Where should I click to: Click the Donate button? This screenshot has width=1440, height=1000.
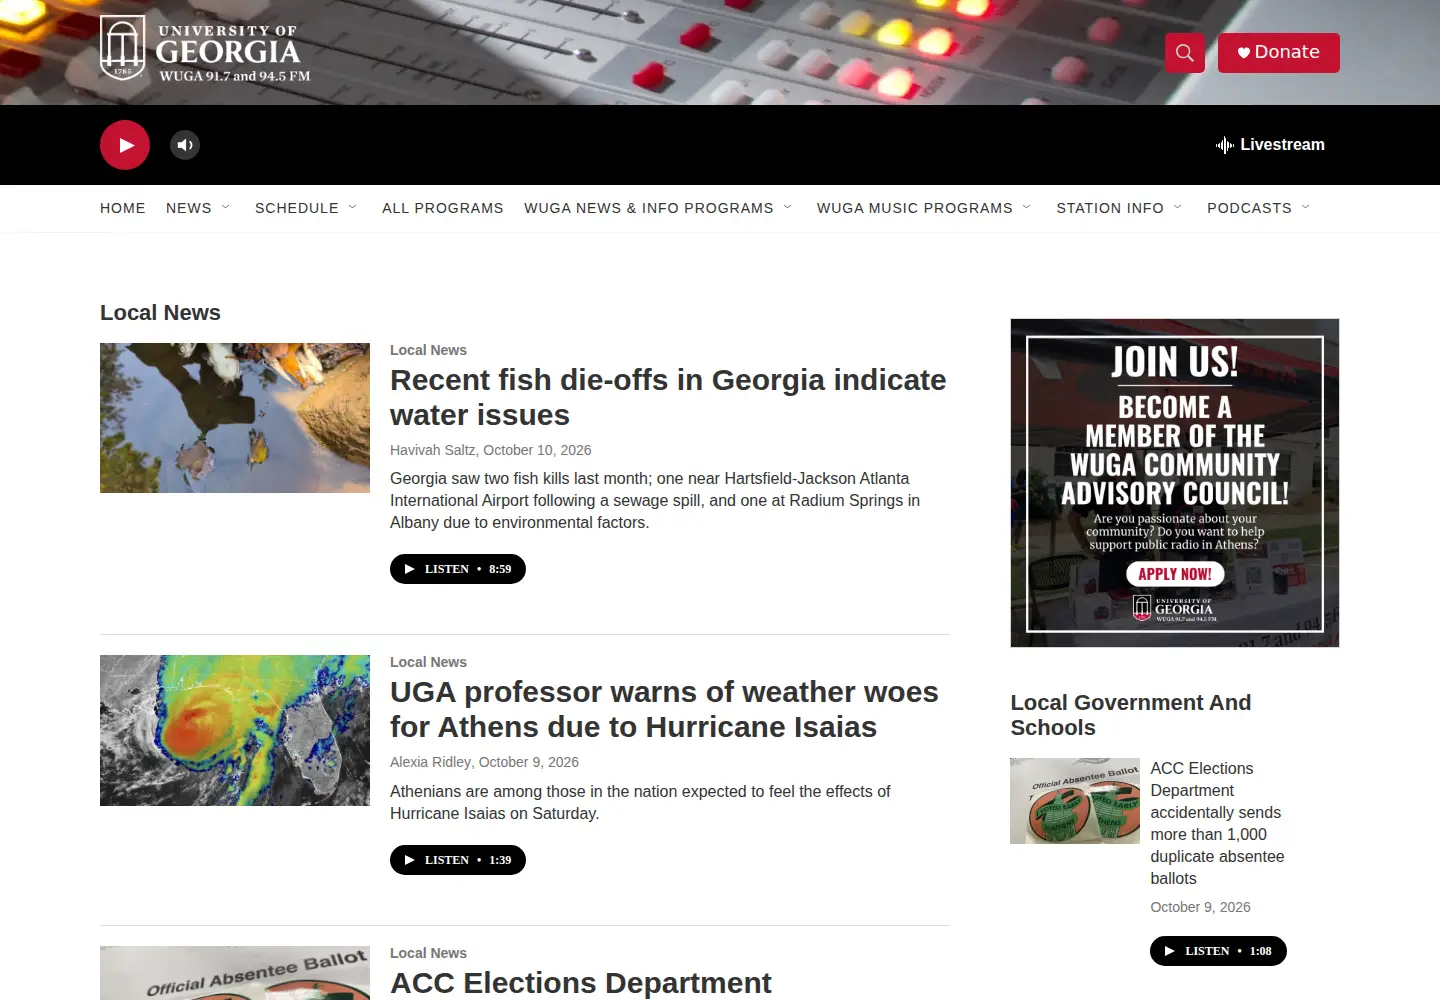1278,53
